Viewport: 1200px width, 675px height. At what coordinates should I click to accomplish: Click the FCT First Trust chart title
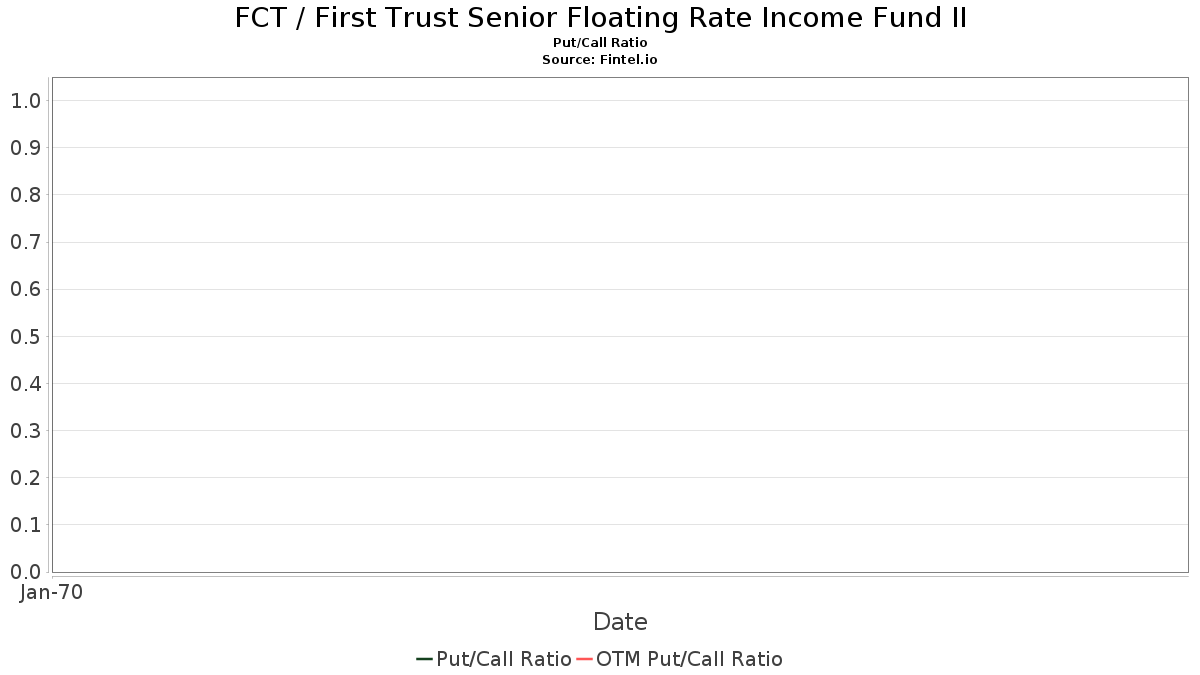click(x=601, y=18)
